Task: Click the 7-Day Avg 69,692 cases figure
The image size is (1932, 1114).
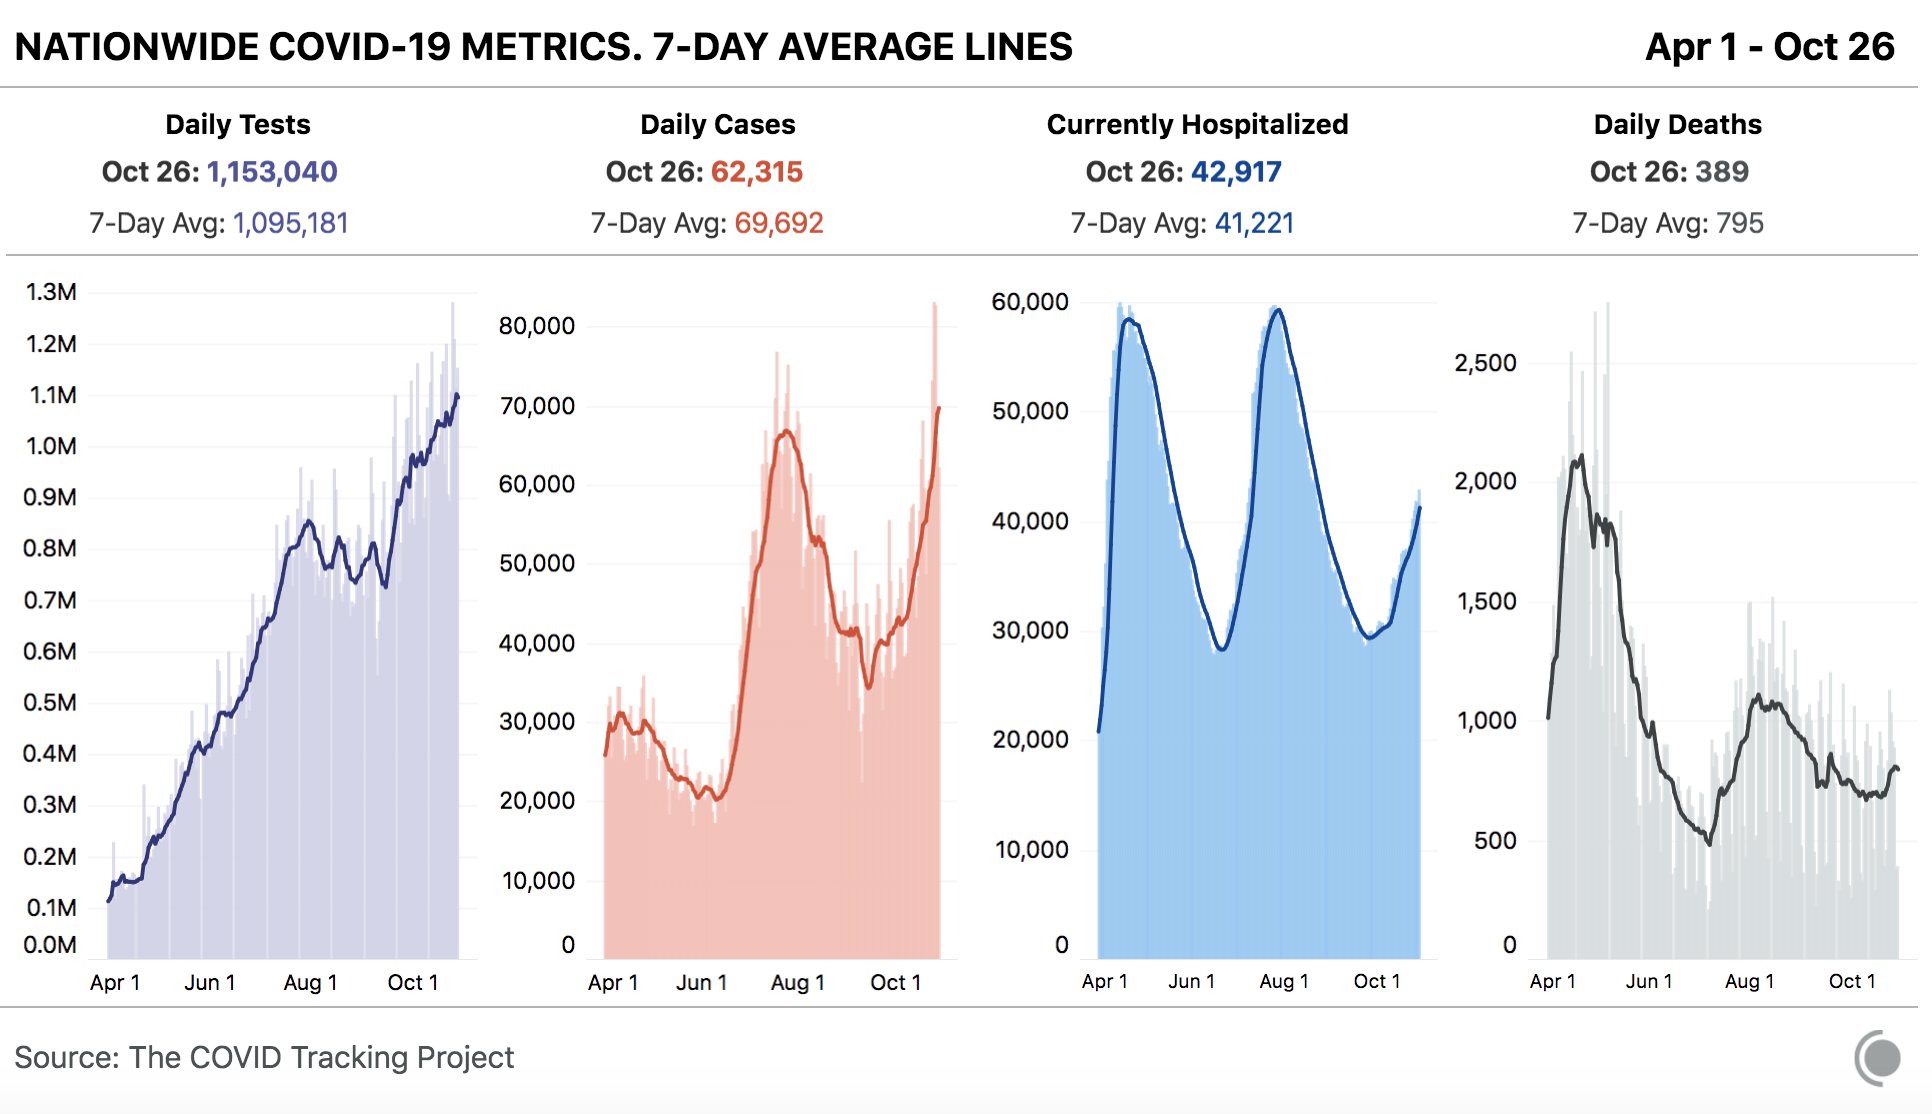Action: (x=779, y=223)
